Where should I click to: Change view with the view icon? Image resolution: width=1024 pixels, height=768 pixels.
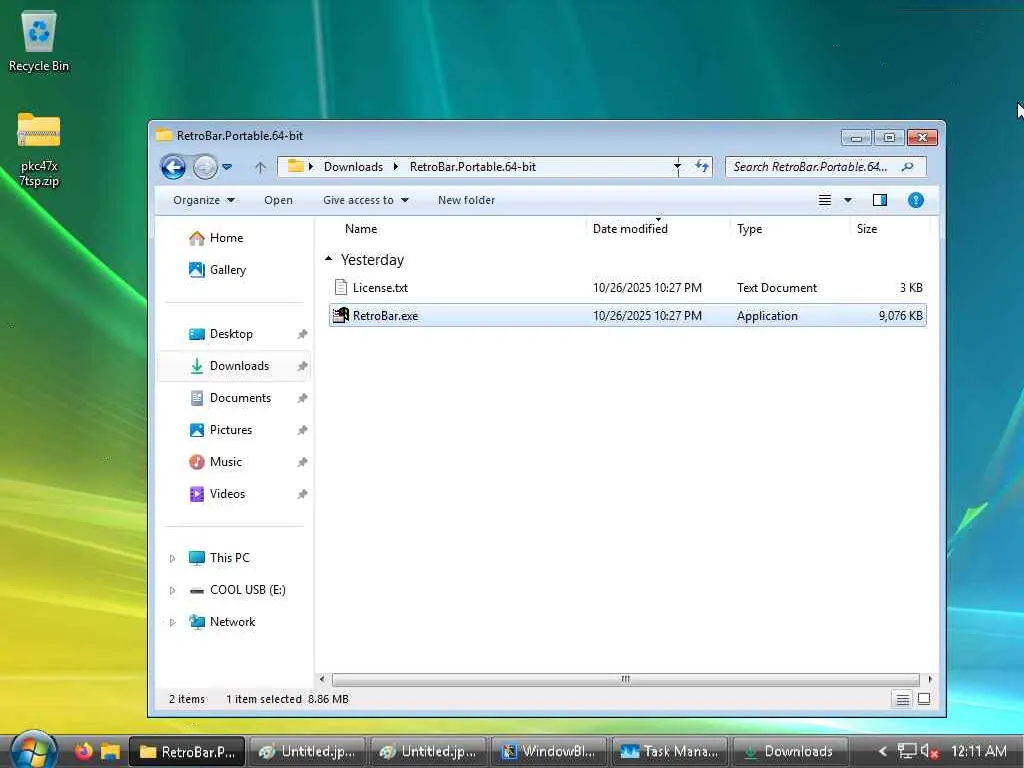[825, 200]
